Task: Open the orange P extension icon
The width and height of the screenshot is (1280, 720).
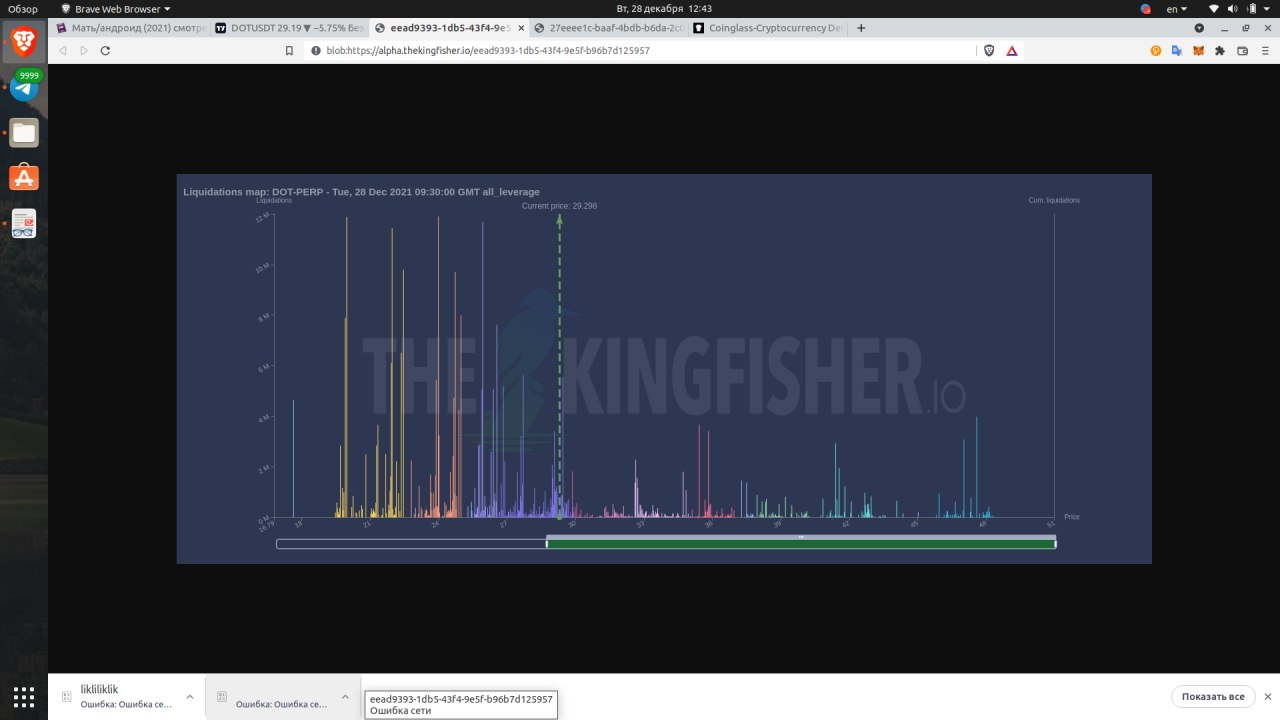Action: click(x=1155, y=50)
